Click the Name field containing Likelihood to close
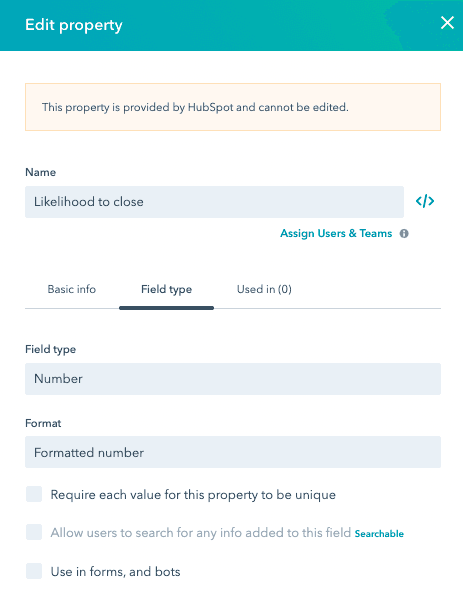463x598 pixels. (x=214, y=202)
